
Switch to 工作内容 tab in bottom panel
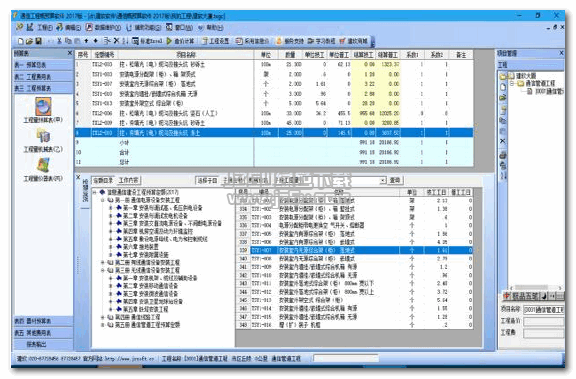129,180
